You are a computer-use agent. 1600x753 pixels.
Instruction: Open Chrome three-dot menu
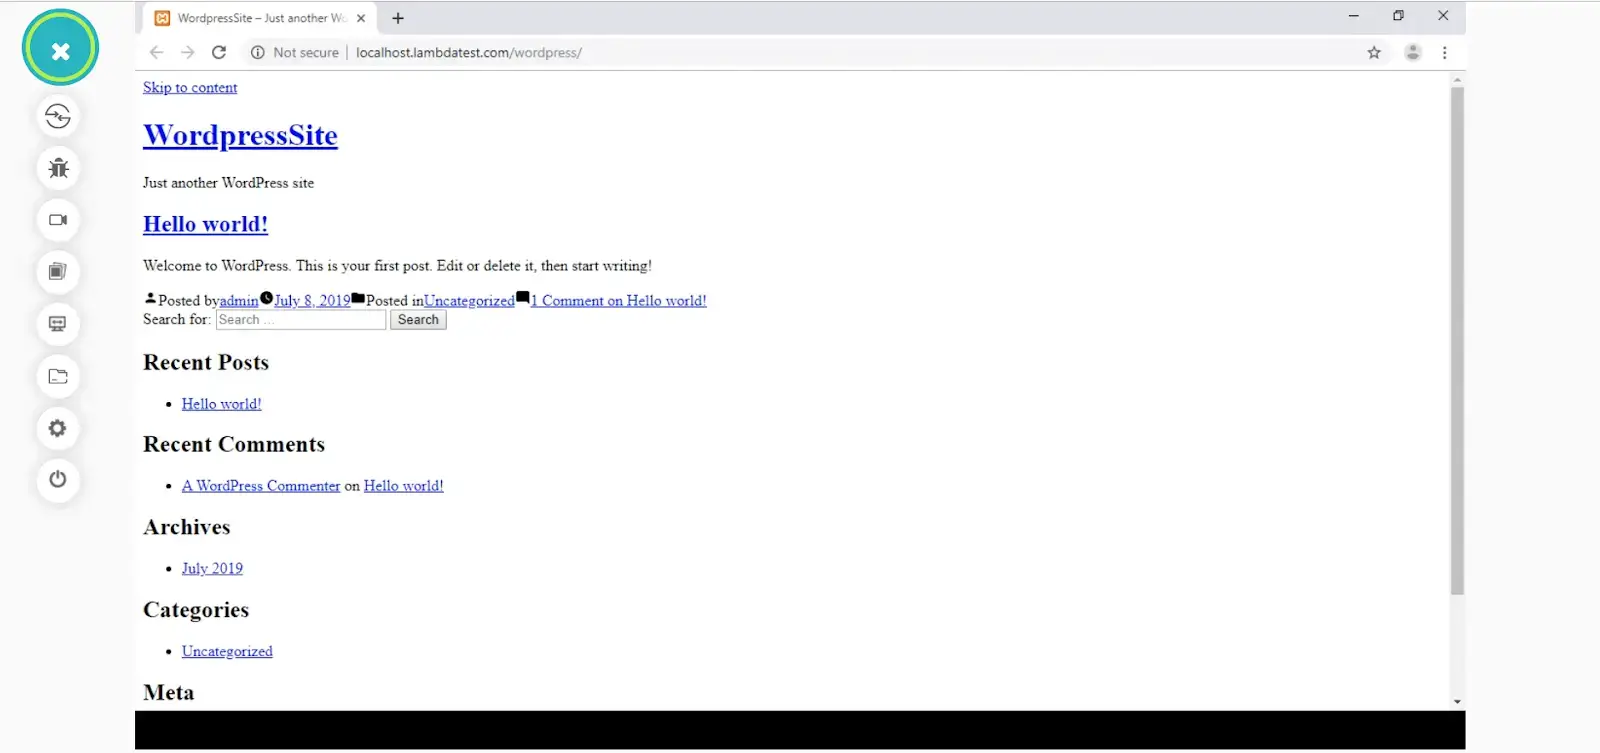[1444, 52]
